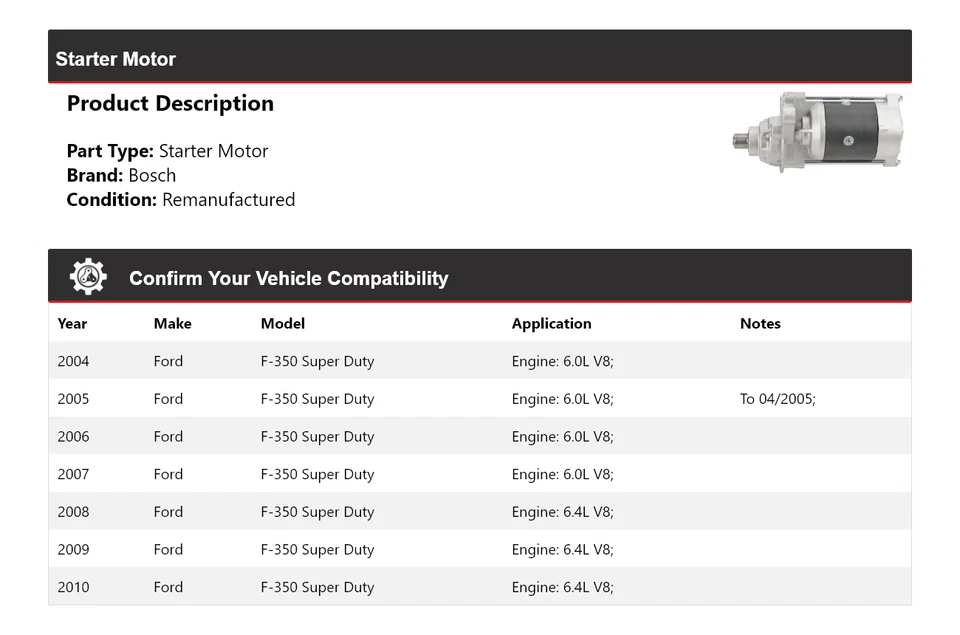Viewport: 960px width, 635px height.
Task: Click the Notes column header
Action: tap(760, 323)
